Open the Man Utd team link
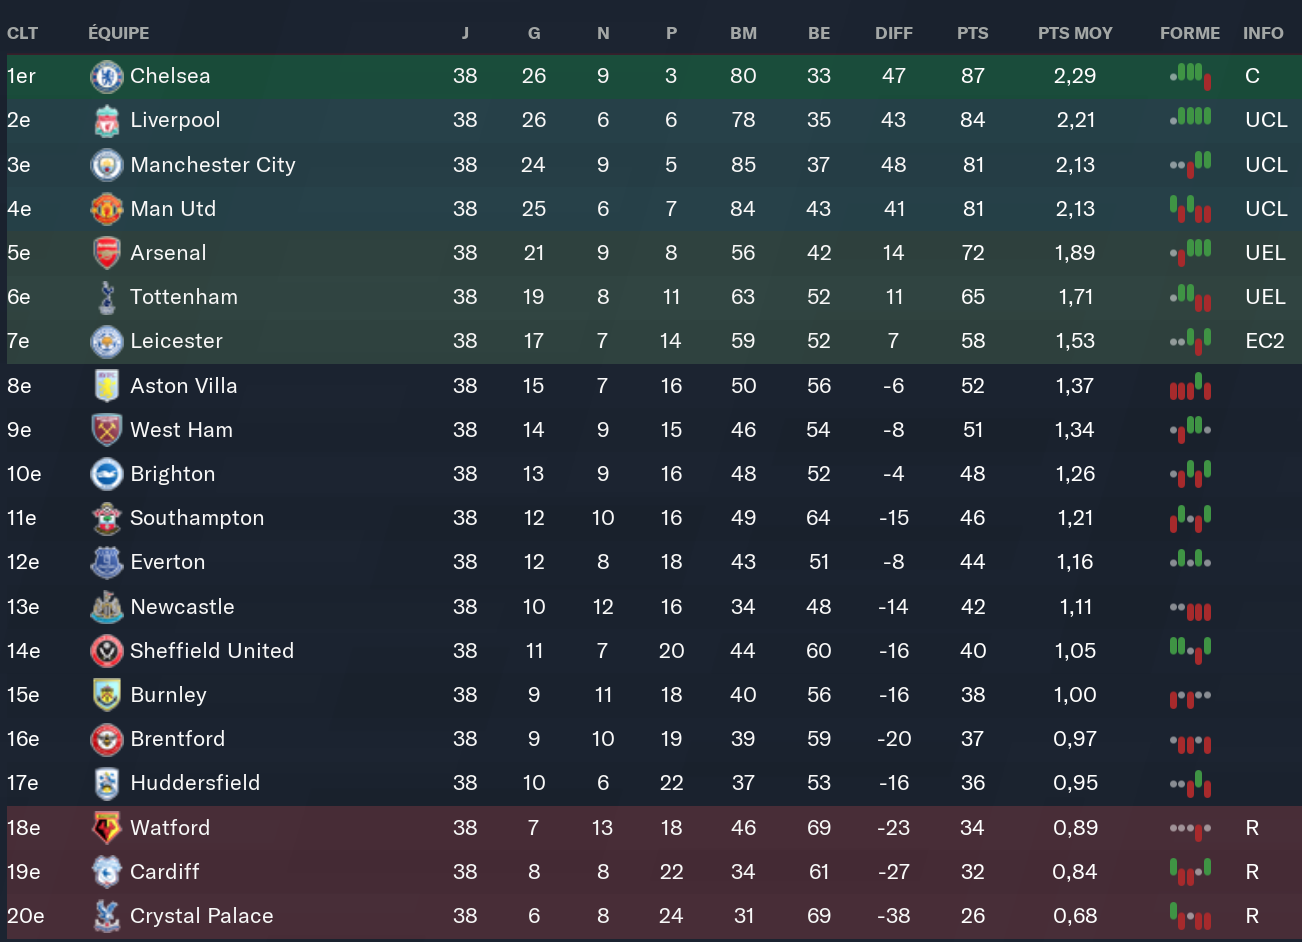Viewport: 1302px width, 942px height. [x=173, y=209]
